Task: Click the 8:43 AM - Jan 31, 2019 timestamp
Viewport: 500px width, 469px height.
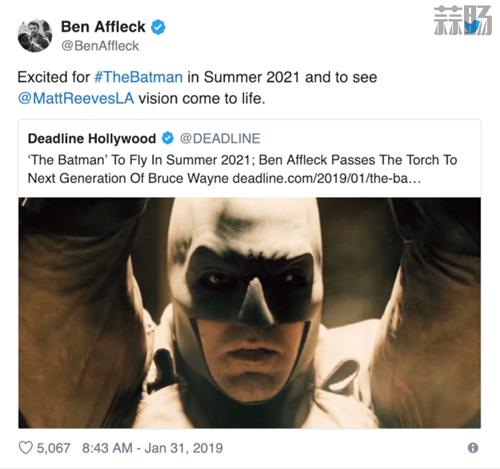Action: click(152, 448)
